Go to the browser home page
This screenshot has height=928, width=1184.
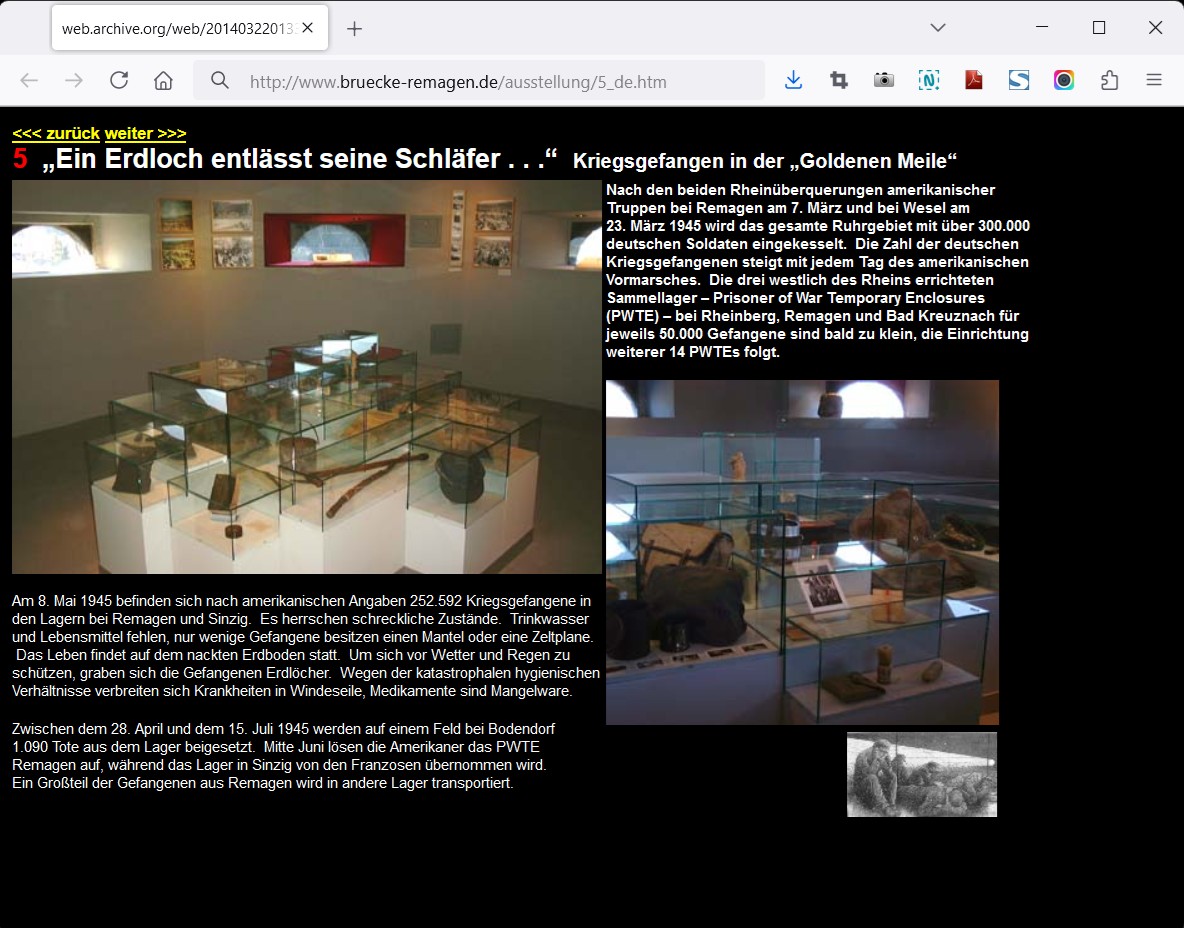(x=164, y=81)
